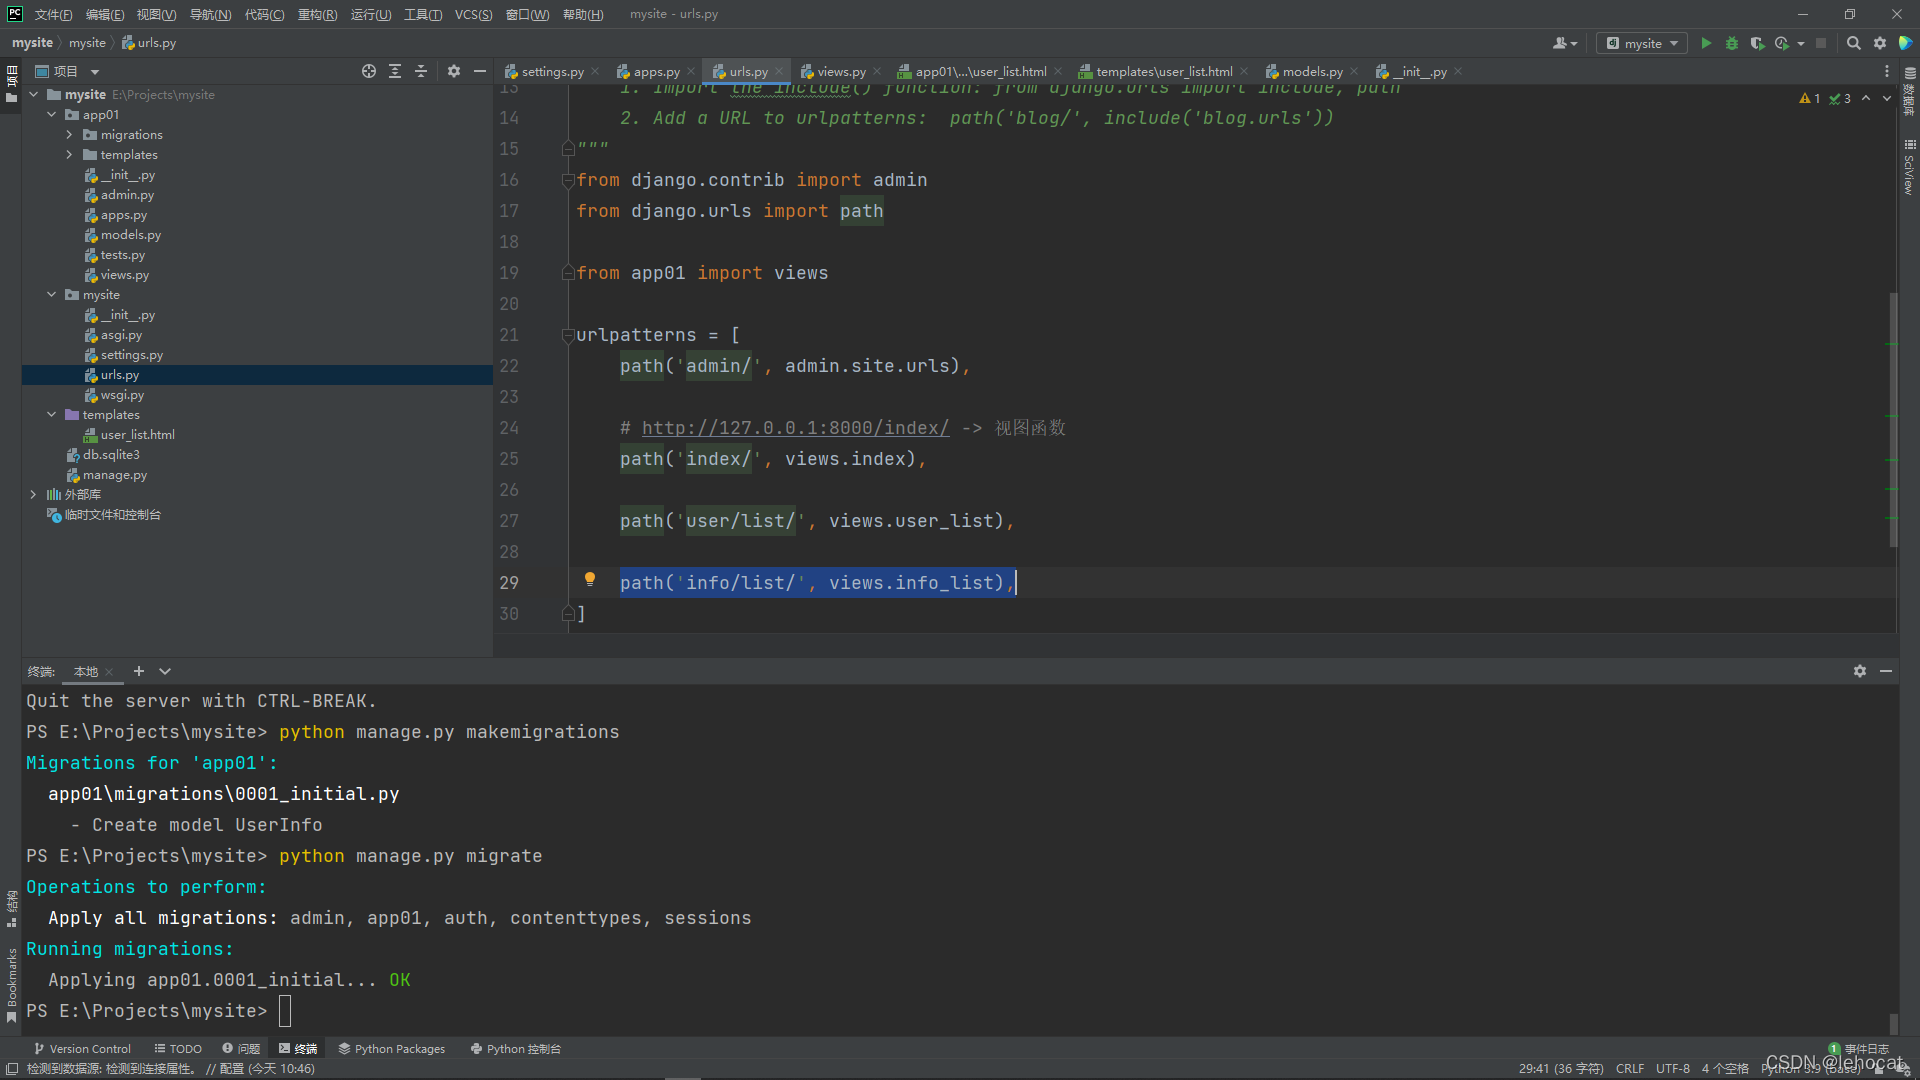Open the mysite run configuration dropdown
This screenshot has width=1920, height=1080.
click(x=1642, y=43)
